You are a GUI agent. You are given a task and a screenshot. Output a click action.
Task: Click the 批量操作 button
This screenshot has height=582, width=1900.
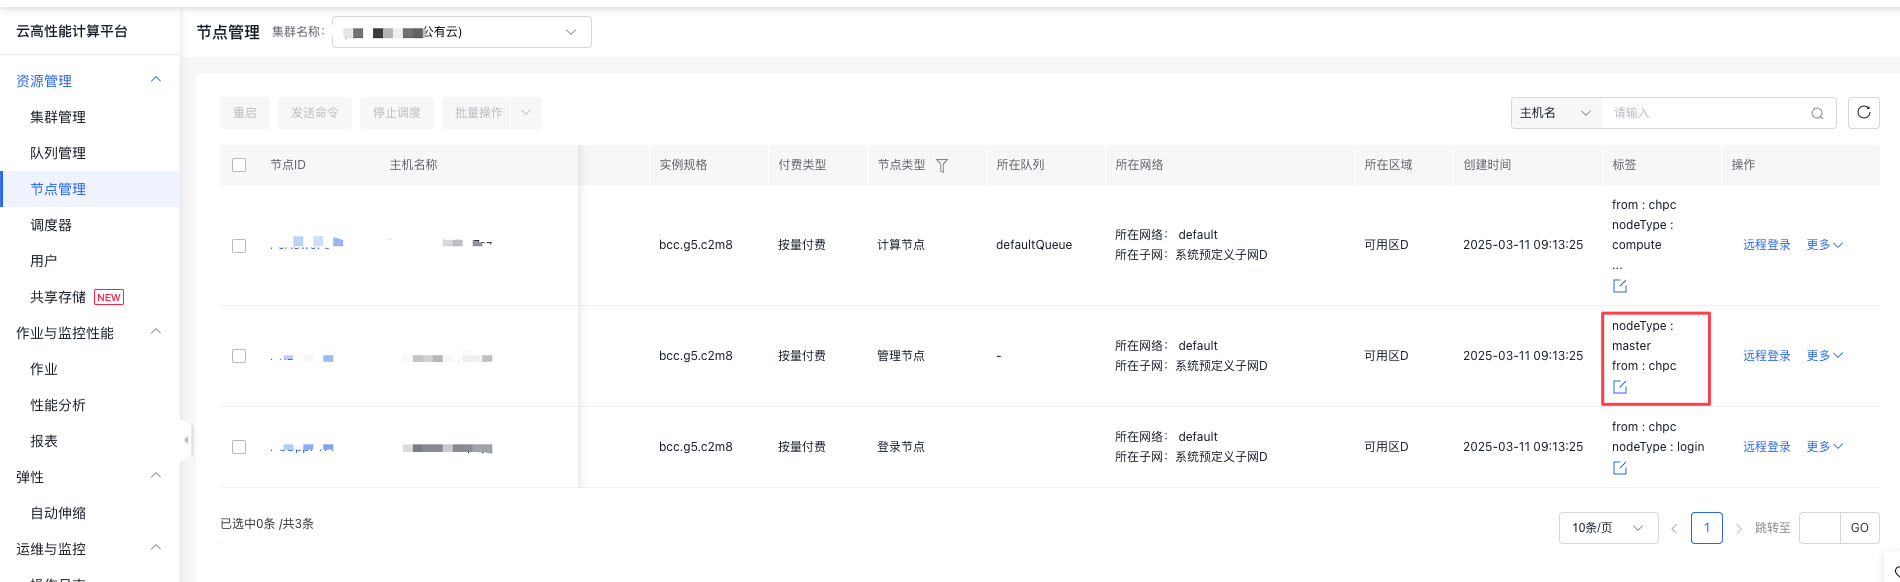pos(478,113)
